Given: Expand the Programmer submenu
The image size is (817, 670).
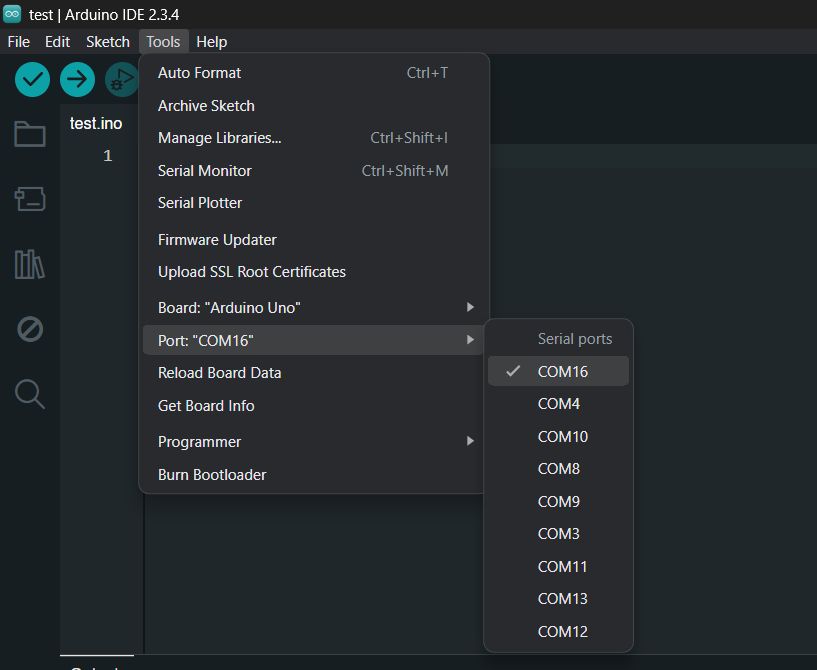Looking at the screenshot, I should coord(314,442).
